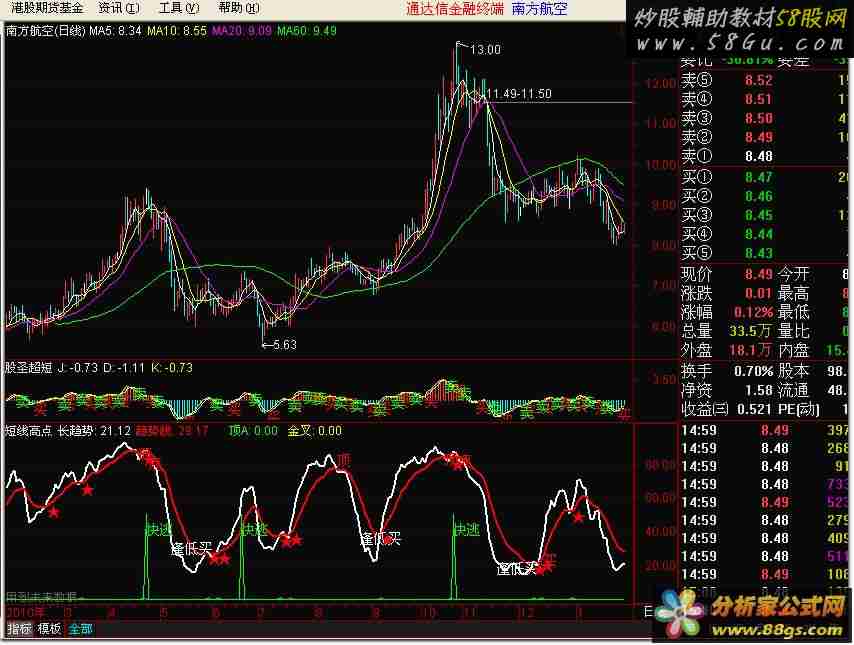Click the 短线高点 indicator name
The height and width of the screenshot is (645, 854).
pos(28,431)
